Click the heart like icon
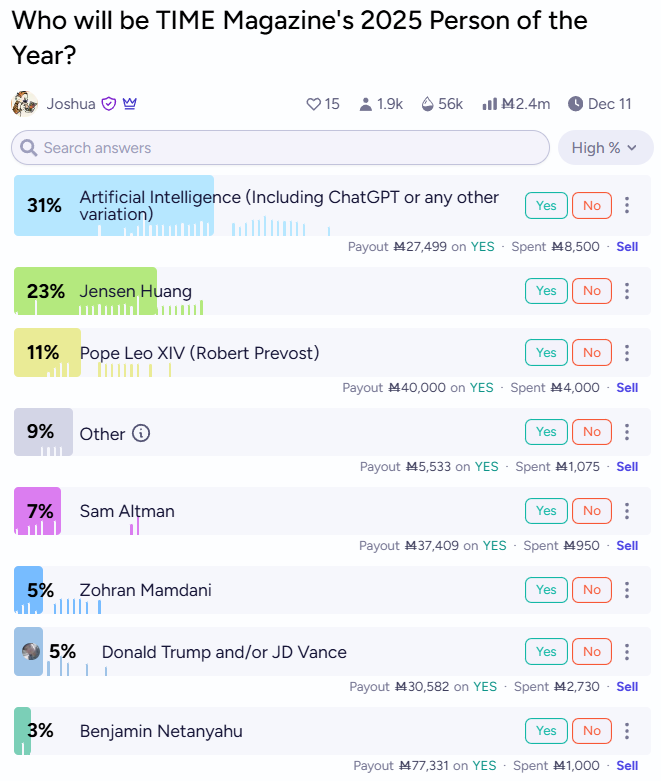Screen dimensions: 661x781 pos(313,104)
